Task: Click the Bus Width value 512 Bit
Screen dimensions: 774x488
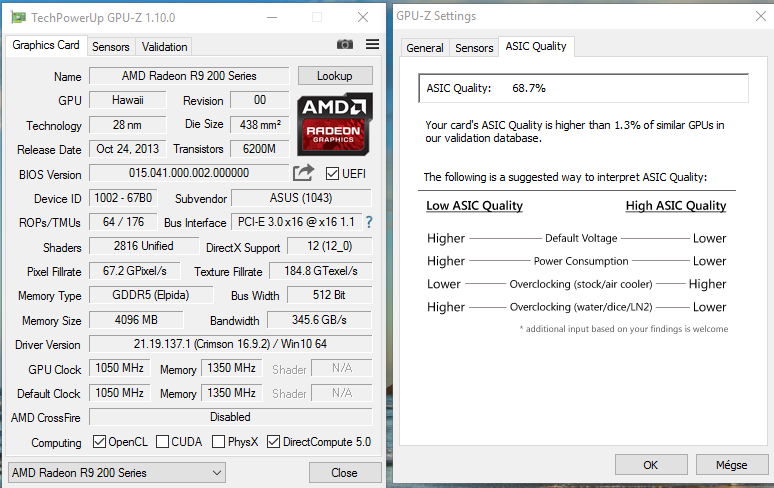Action: click(x=329, y=295)
